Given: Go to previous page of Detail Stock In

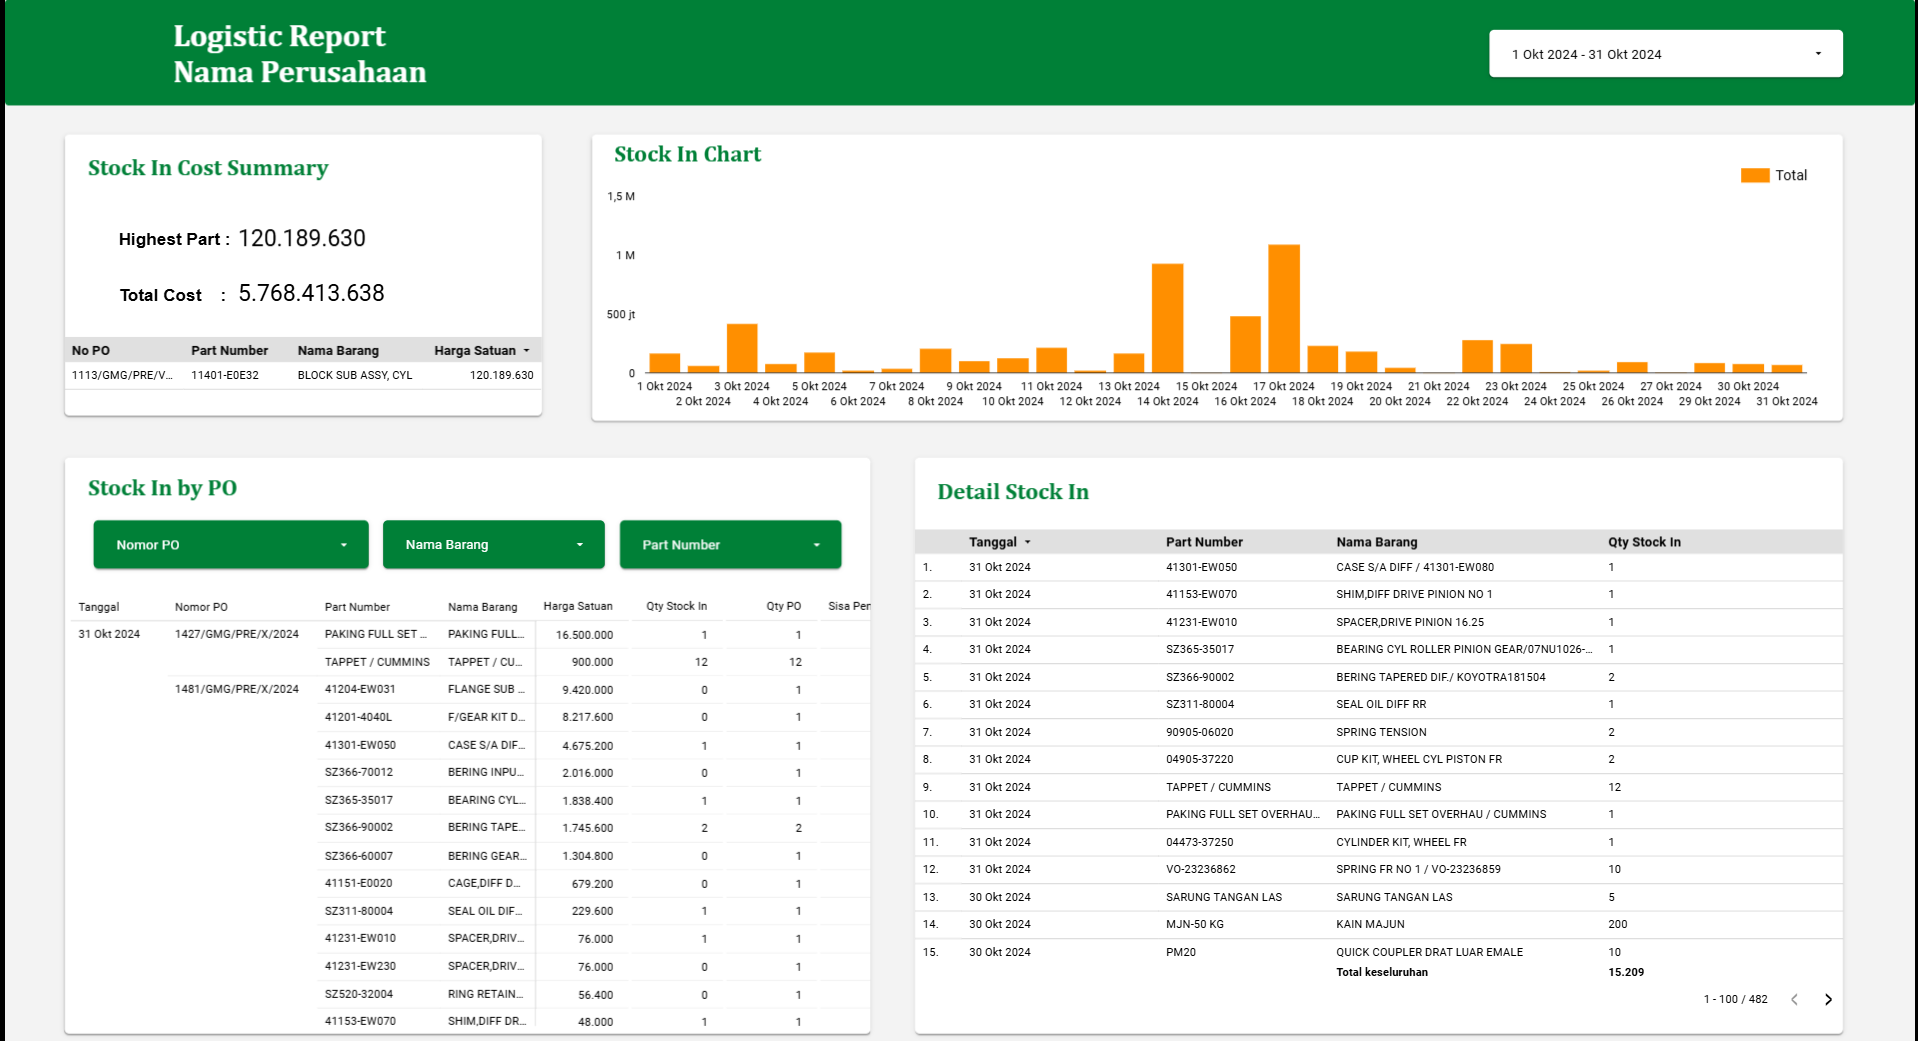Looking at the screenshot, I should 1795,999.
